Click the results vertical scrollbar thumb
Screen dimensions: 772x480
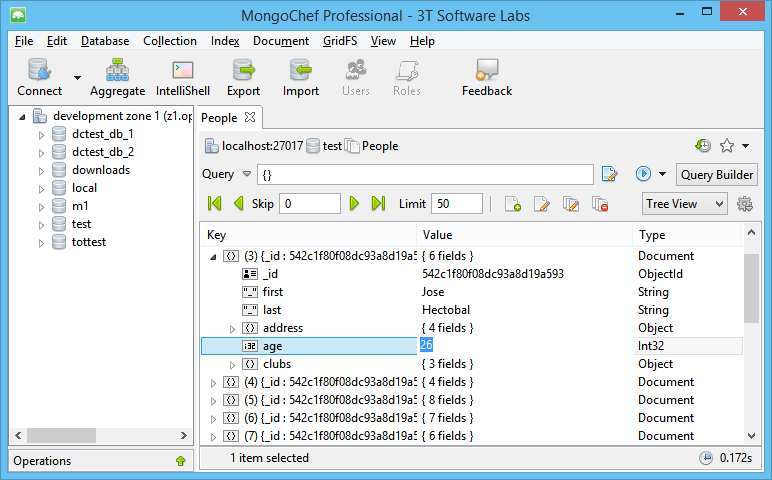pos(751,288)
